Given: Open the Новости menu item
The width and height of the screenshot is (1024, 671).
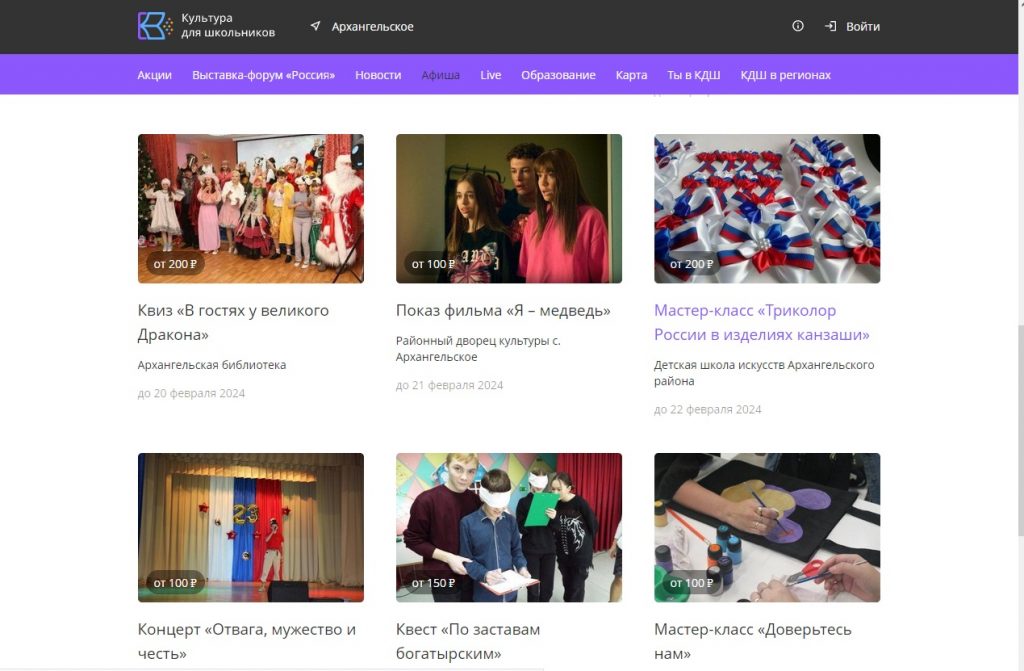Looking at the screenshot, I should (378, 75).
